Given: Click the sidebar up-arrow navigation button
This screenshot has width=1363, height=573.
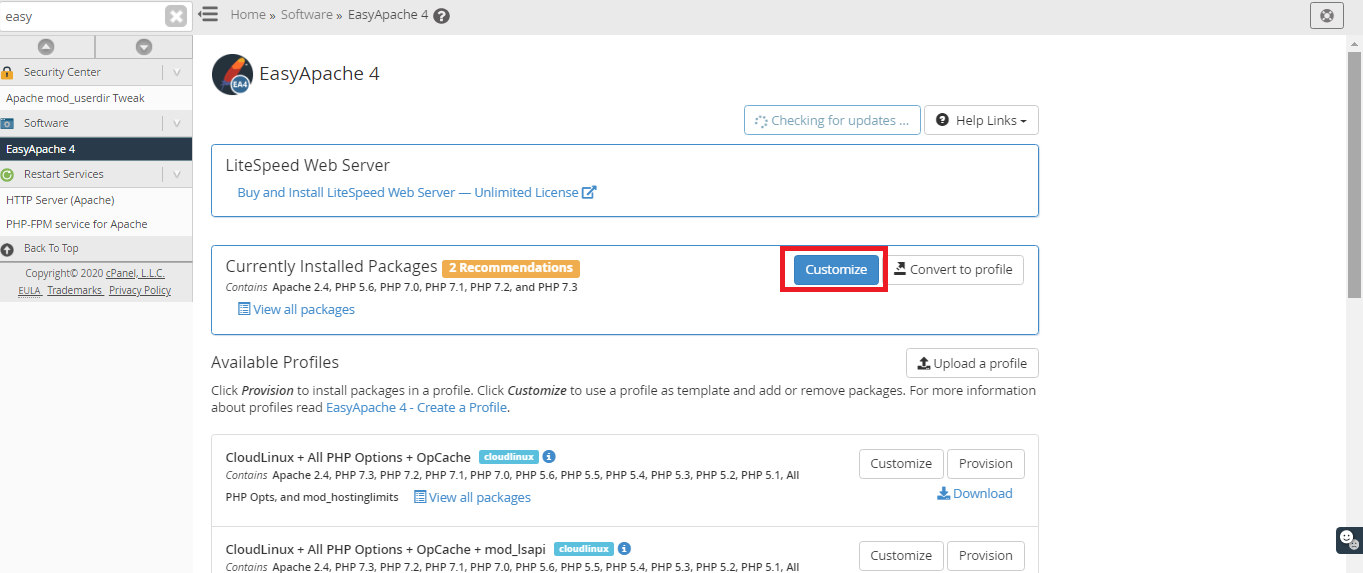Looking at the screenshot, I should pyautogui.click(x=46, y=47).
